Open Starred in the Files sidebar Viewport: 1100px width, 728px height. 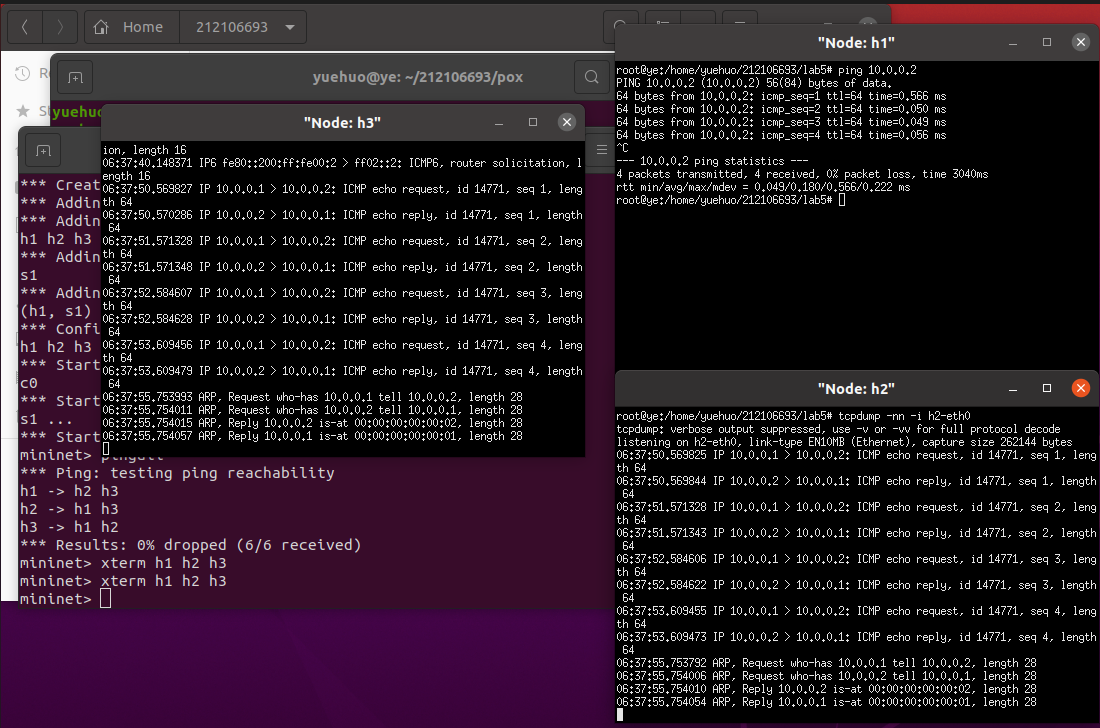click(x=32, y=111)
